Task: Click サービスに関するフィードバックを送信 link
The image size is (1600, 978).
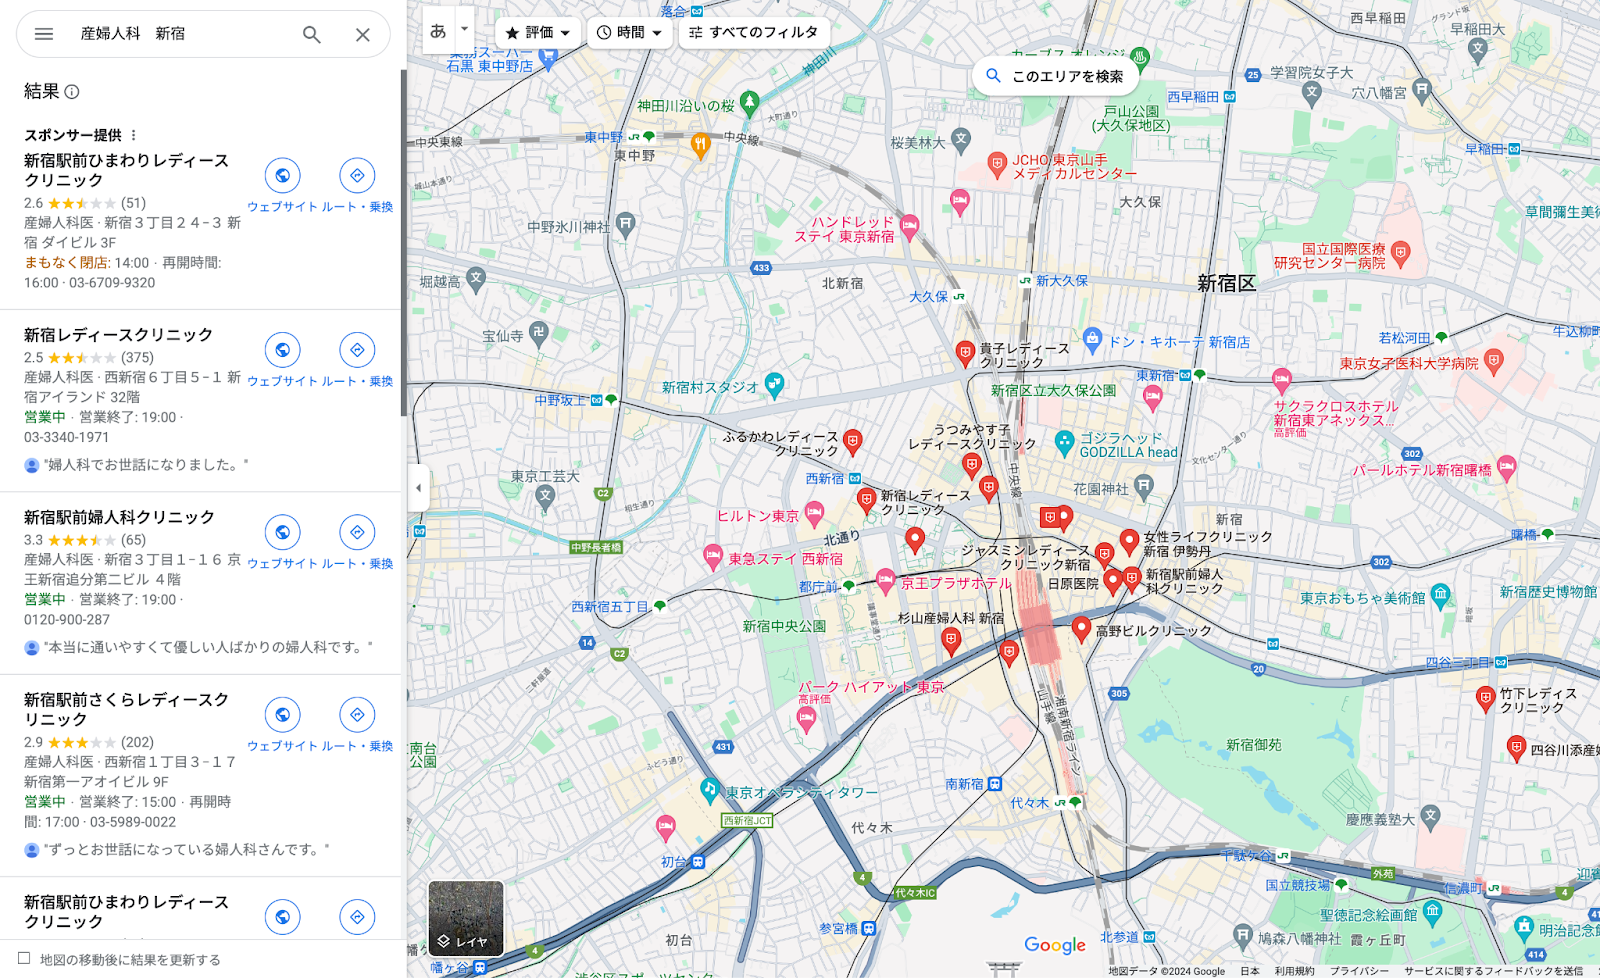Action: pos(1493,971)
